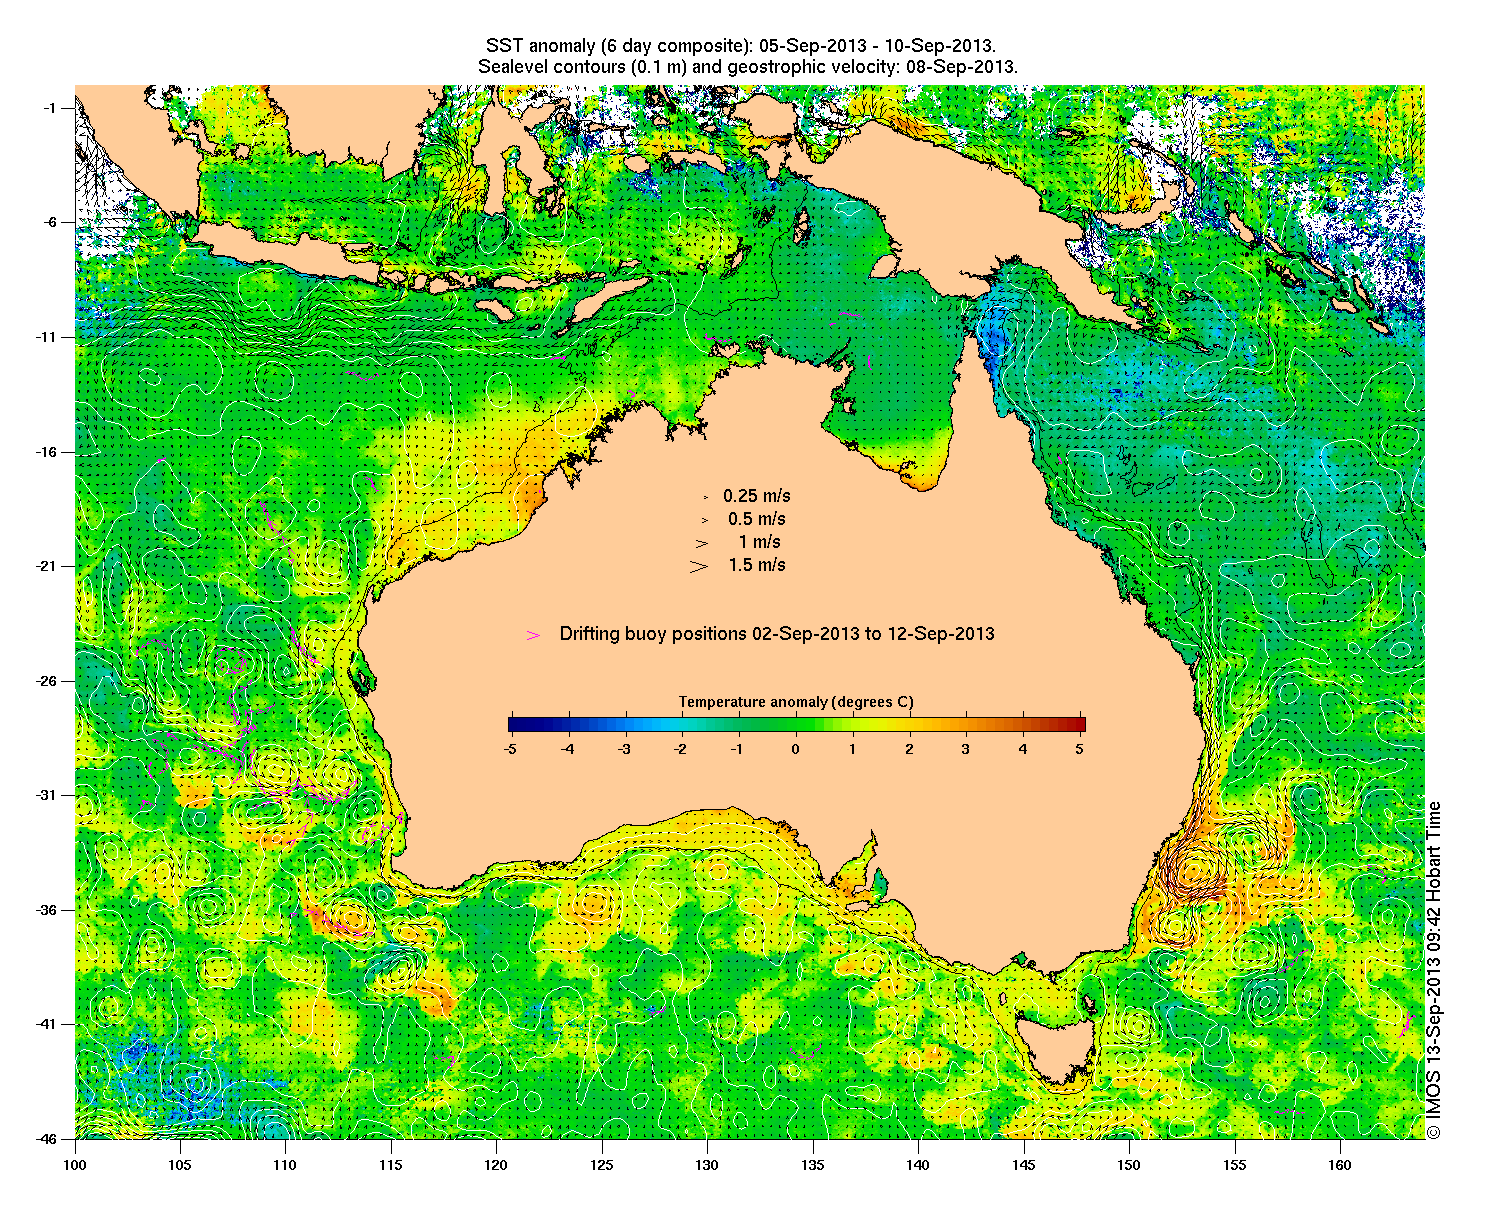Viewport: 1500px width, 1225px height.
Task: Click the longitude axis label 110
Action: coord(285,1165)
